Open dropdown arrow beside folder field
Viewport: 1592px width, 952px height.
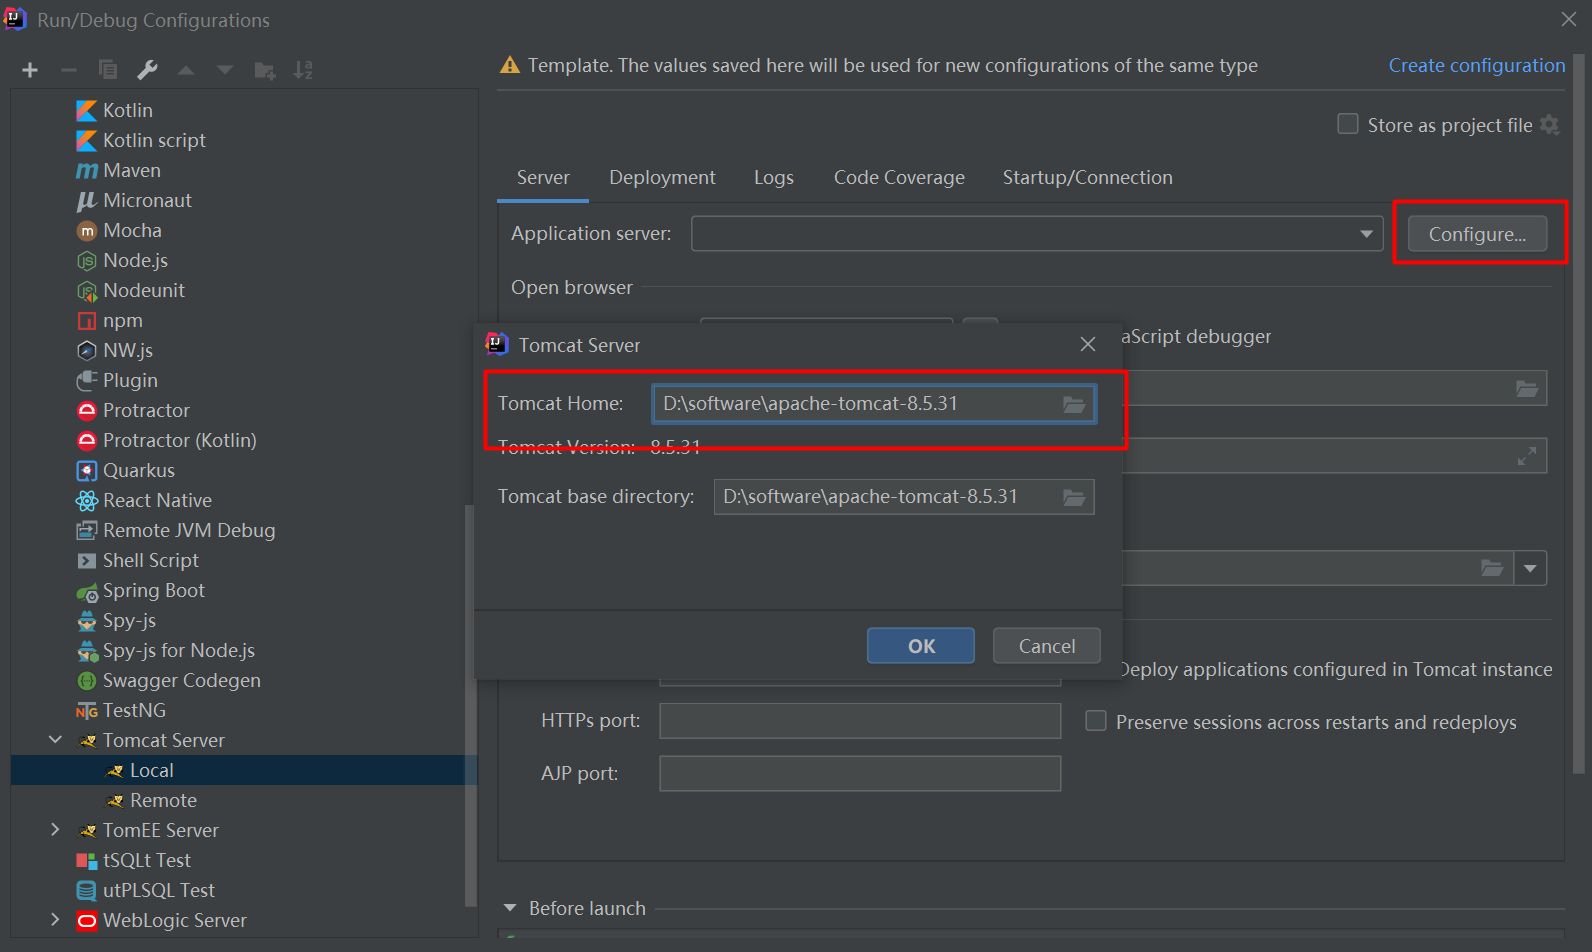point(1530,568)
